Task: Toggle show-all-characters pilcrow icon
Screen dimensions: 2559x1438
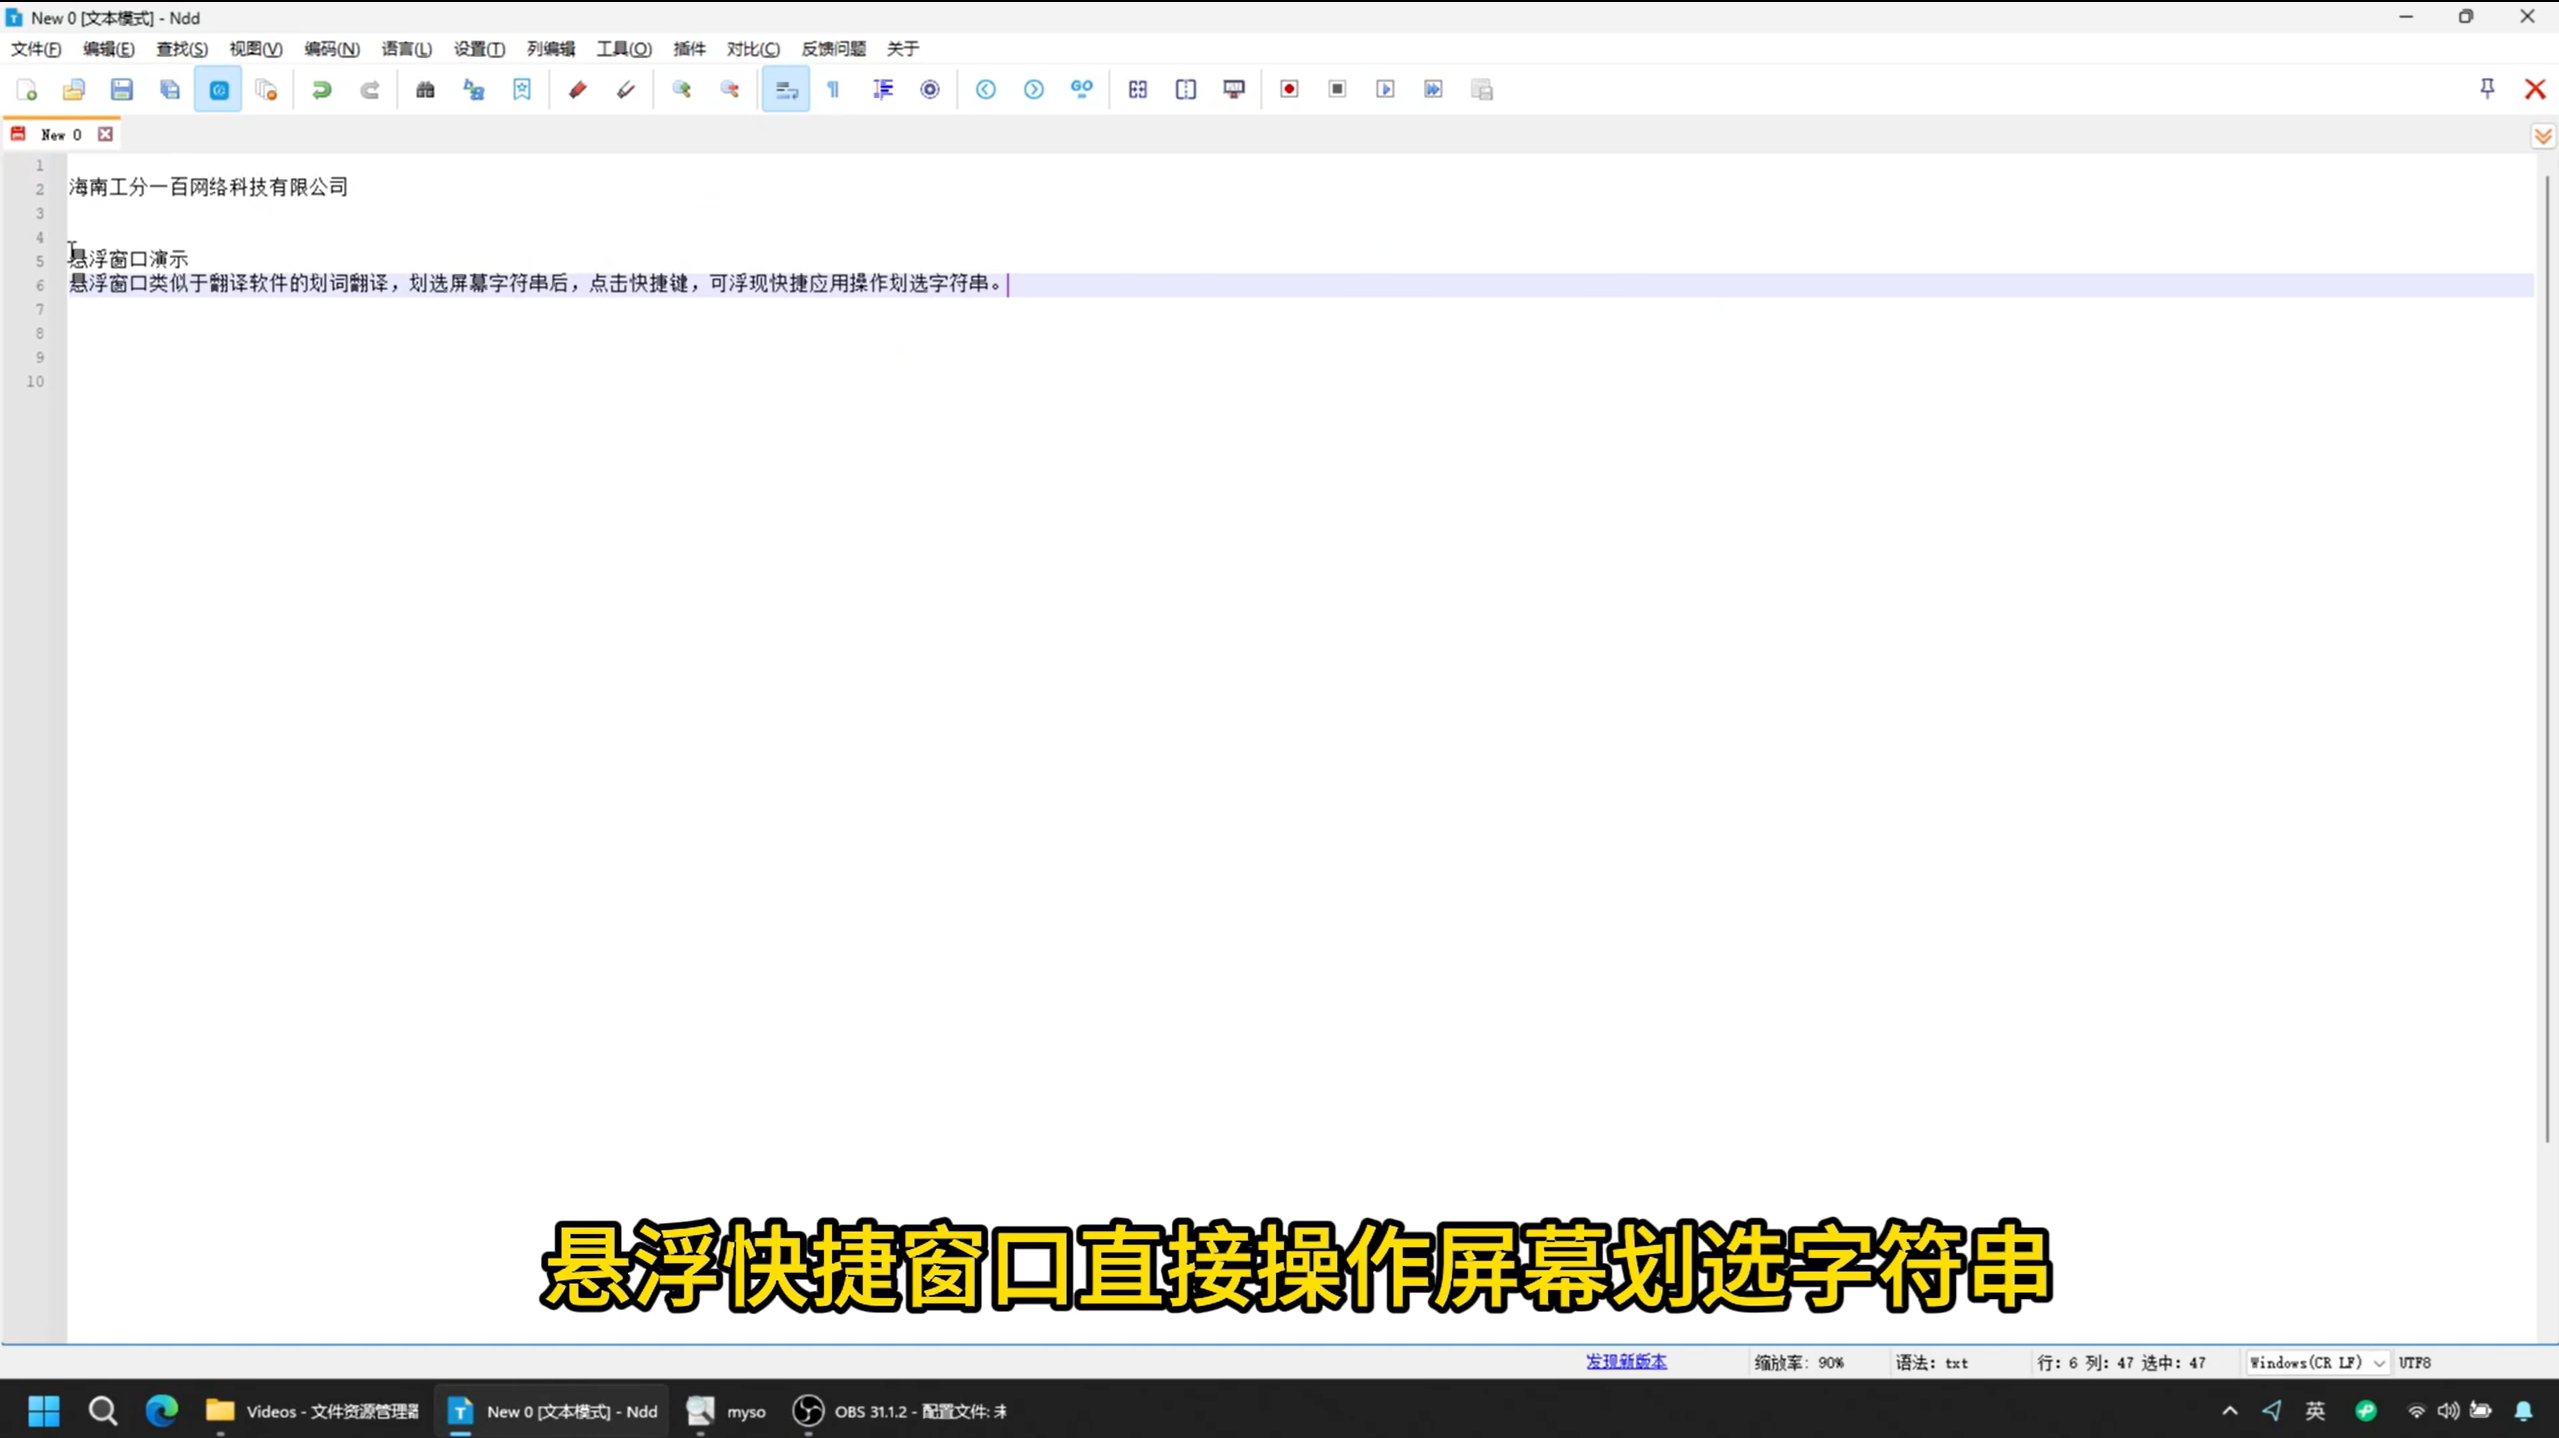Action: [833, 90]
